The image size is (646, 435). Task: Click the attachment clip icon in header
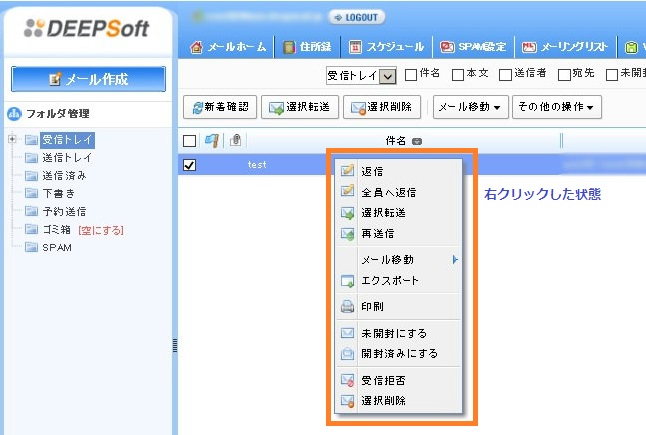coord(235,141)
